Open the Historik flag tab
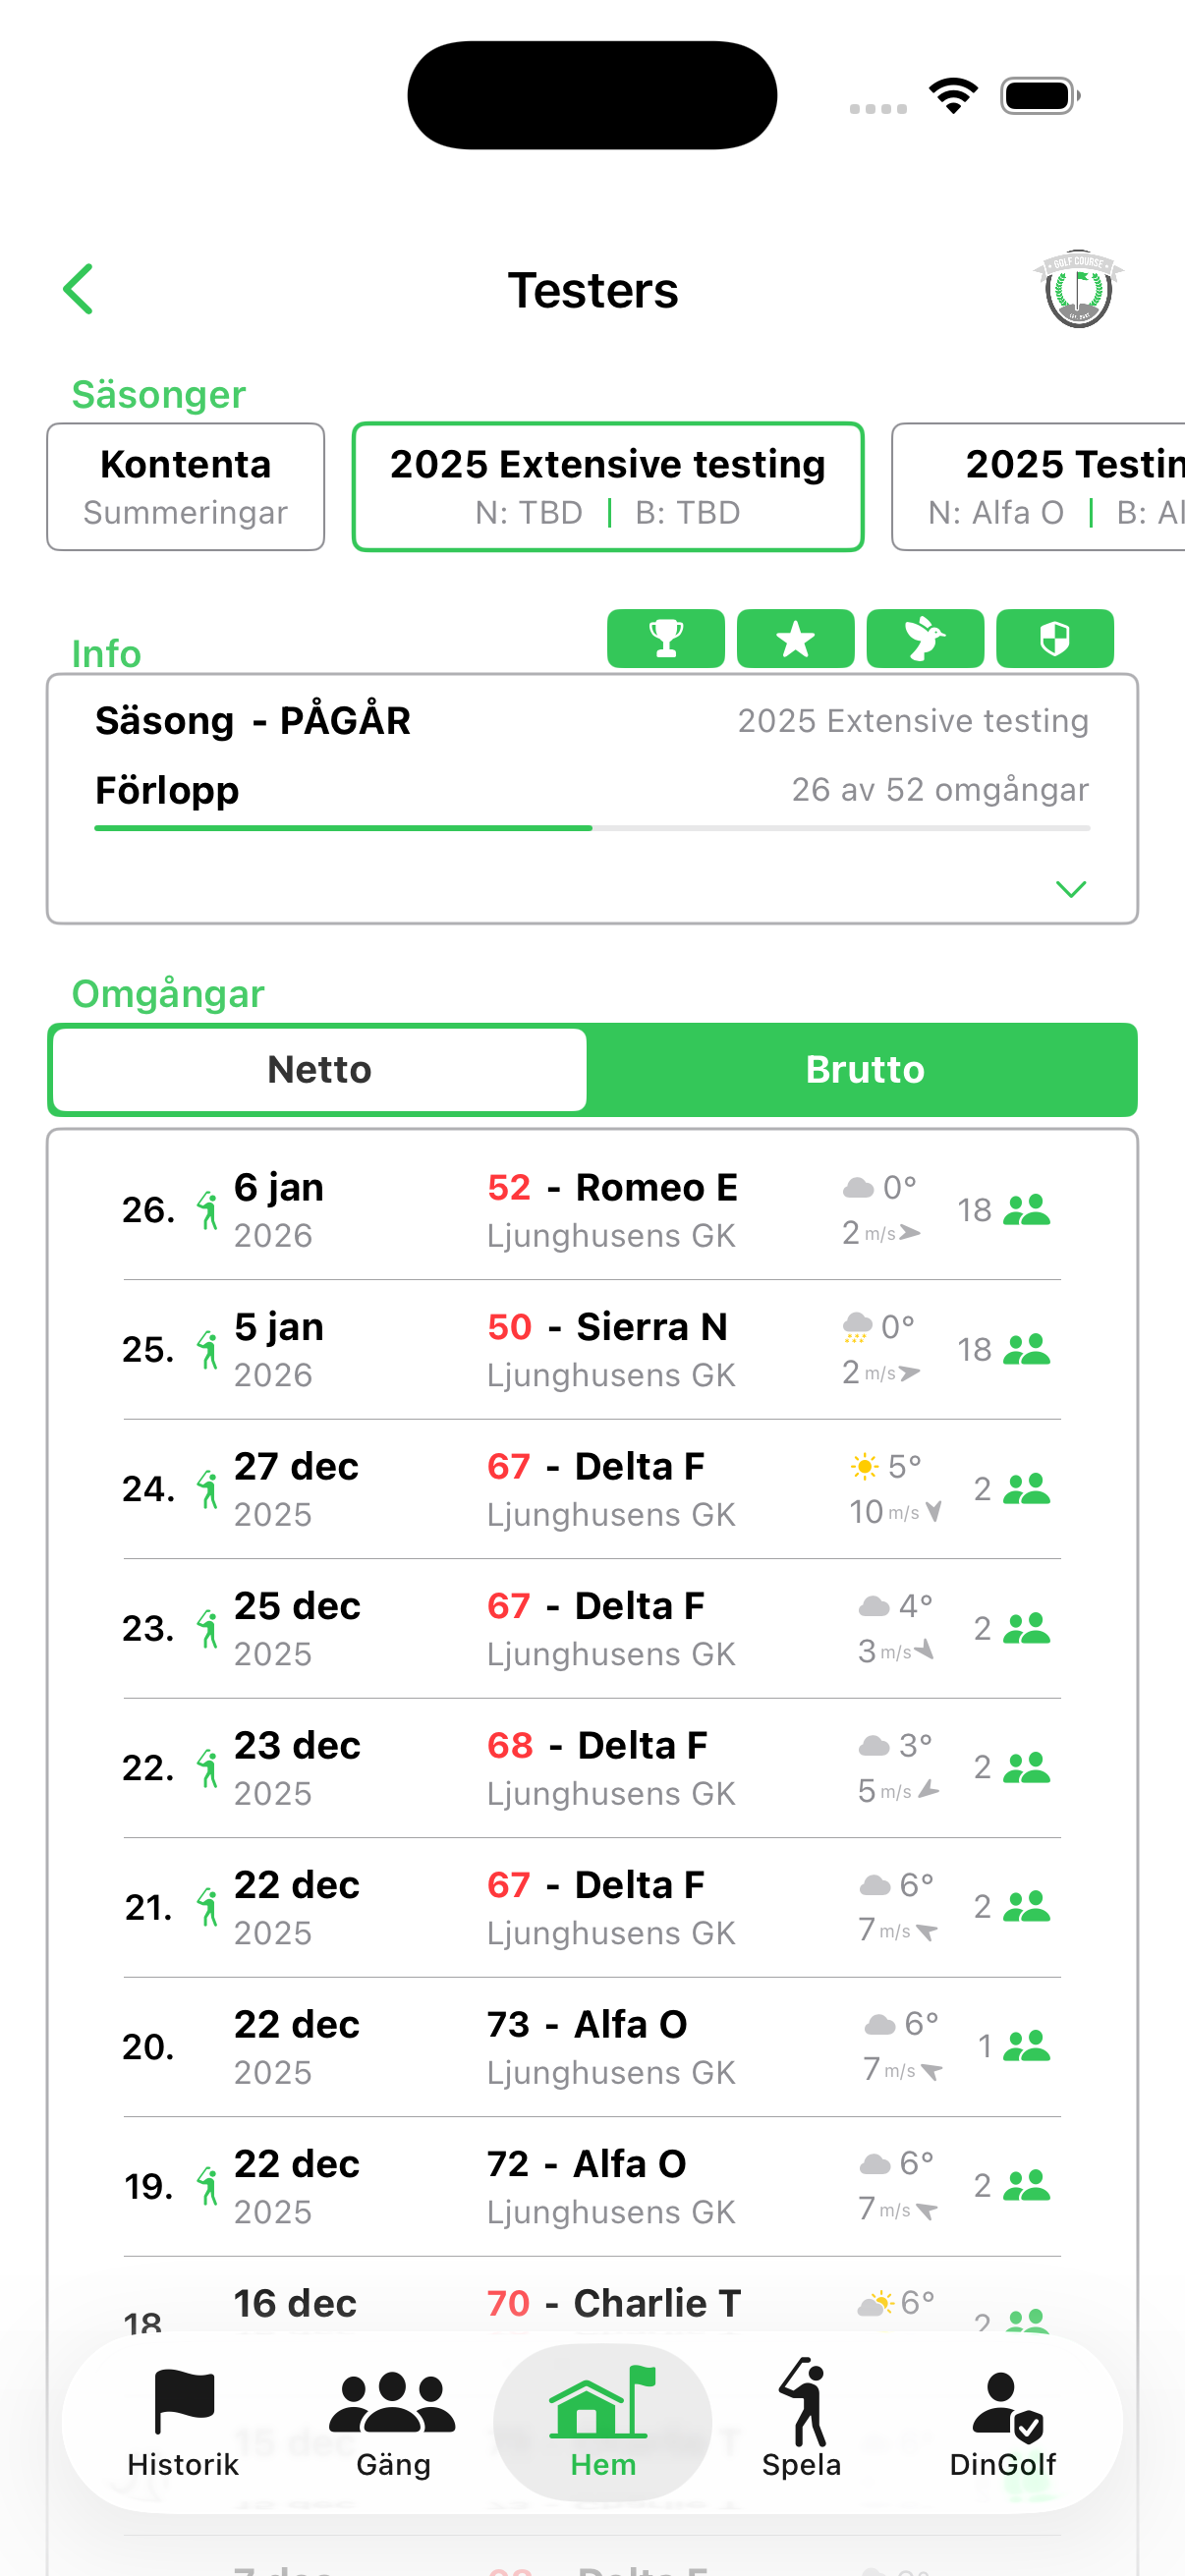Screen dimensions: 1185x2576 pos(183,2421)
